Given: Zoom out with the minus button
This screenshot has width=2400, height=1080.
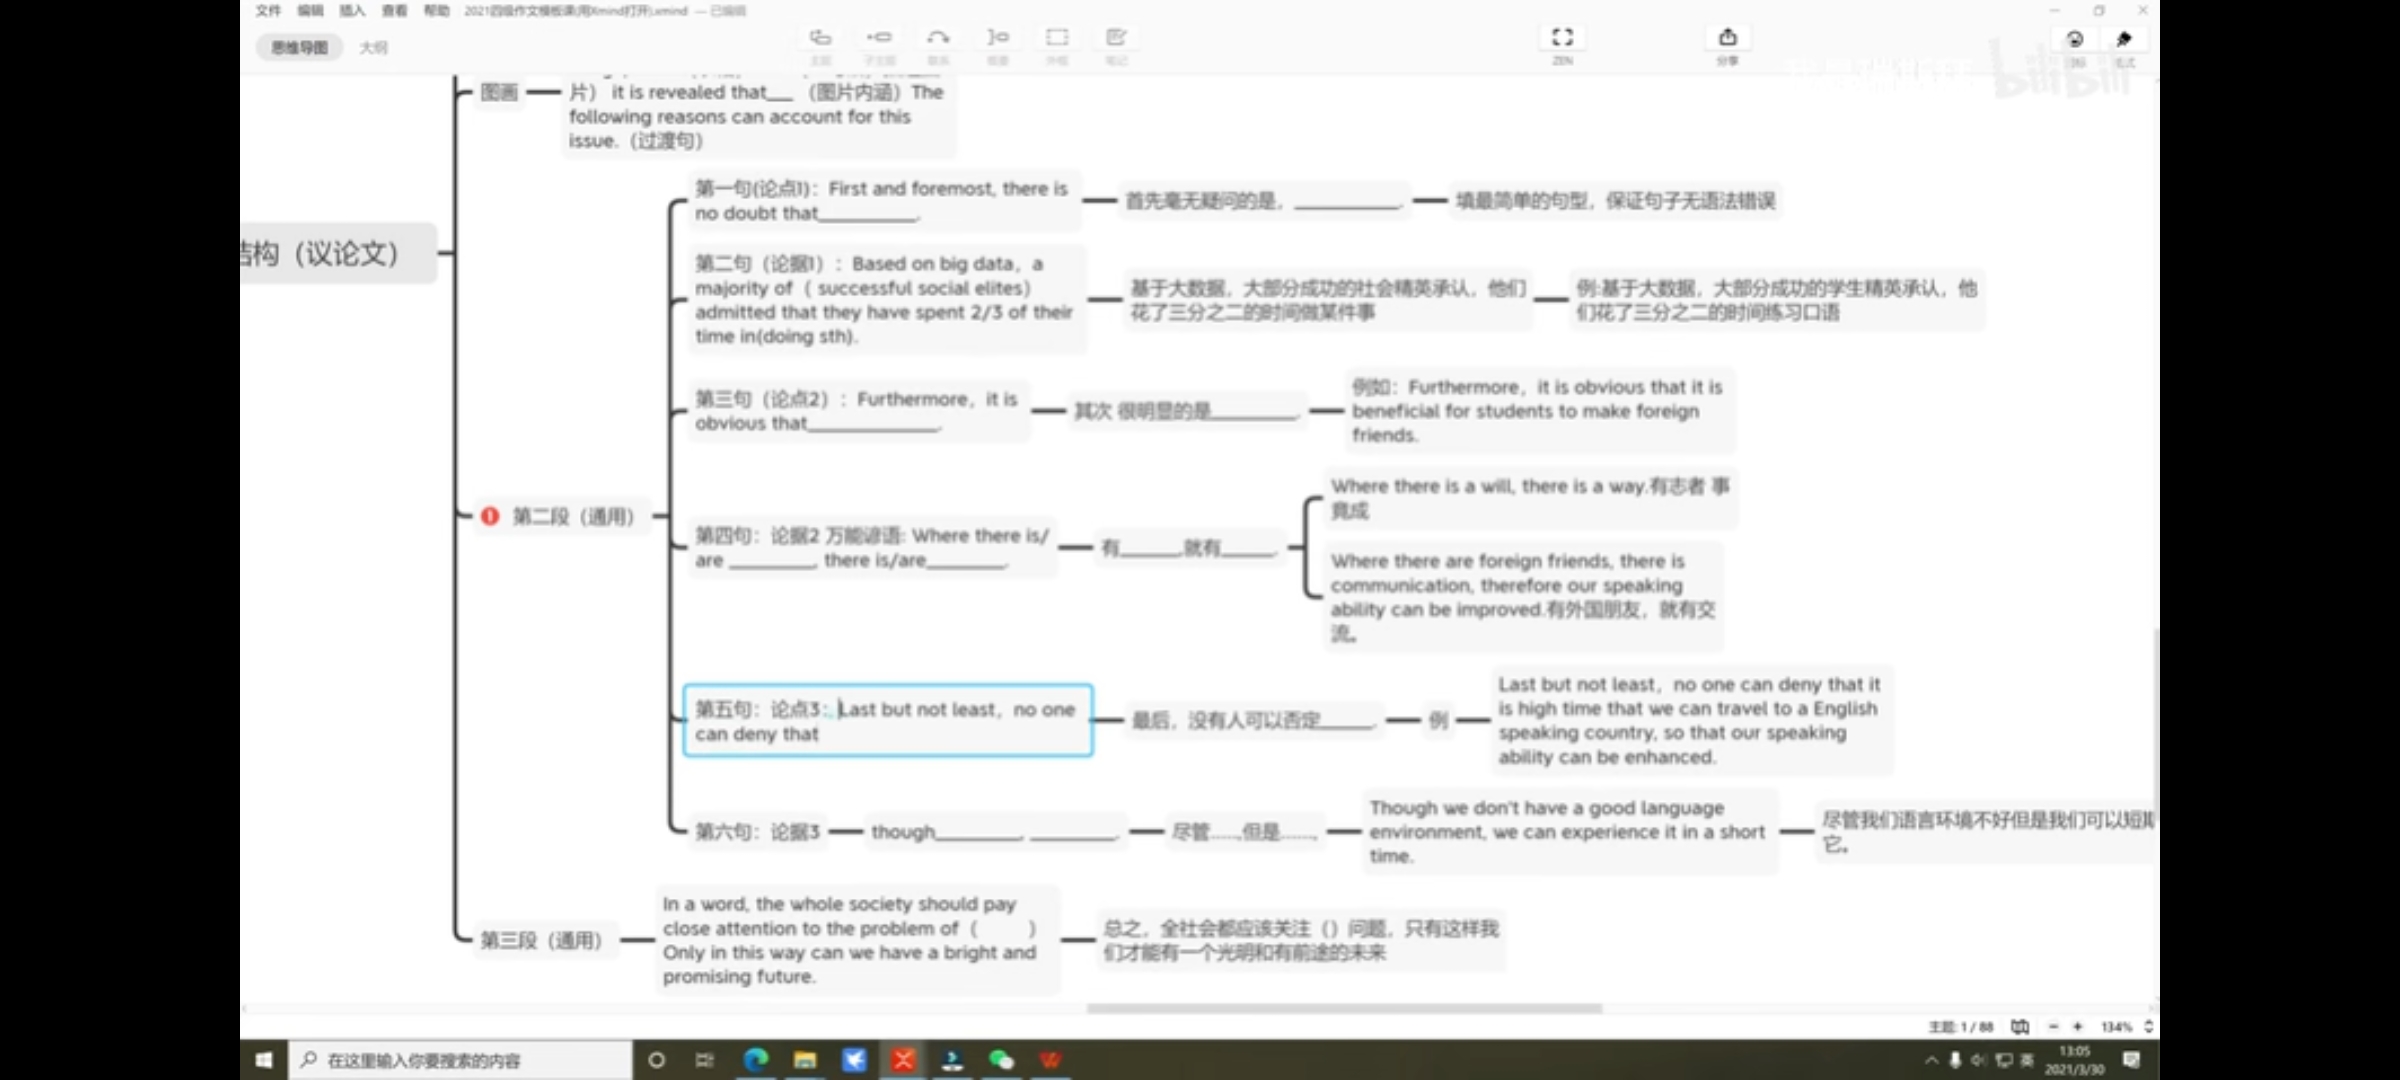Looking at the screenshot, I should [2053, 1027].
